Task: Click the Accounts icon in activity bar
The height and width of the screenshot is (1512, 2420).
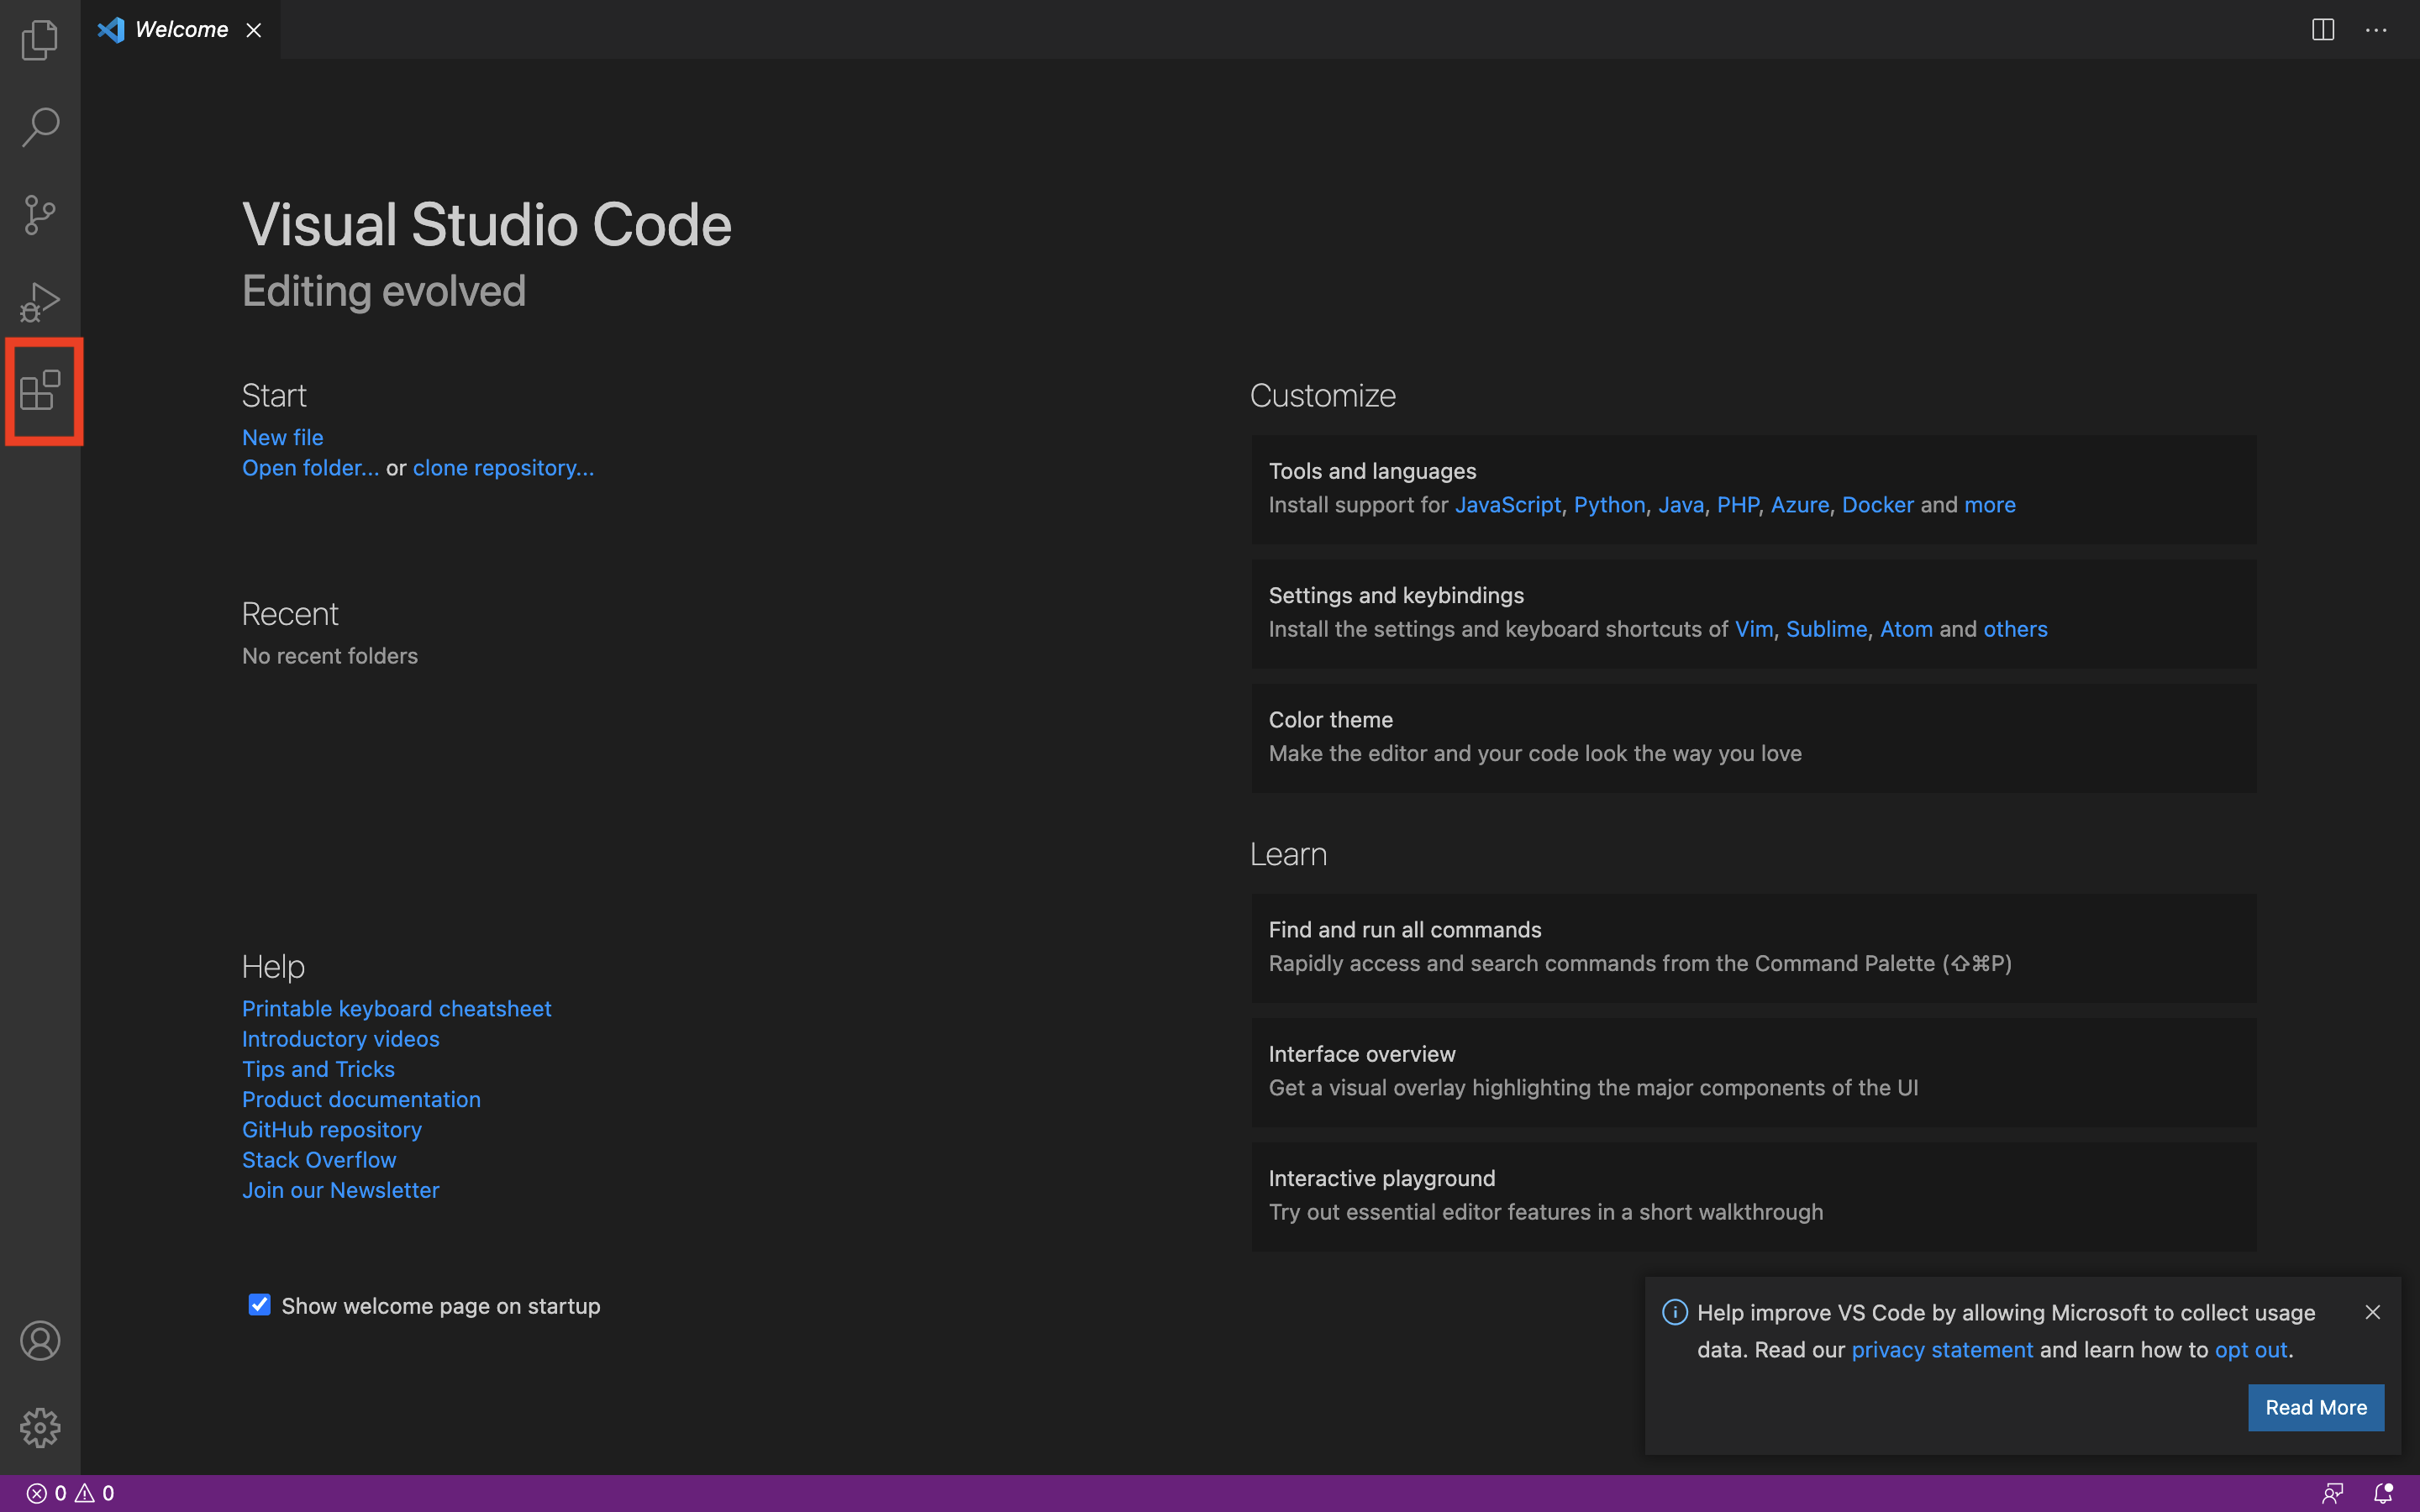Action: pos(40,1341)
